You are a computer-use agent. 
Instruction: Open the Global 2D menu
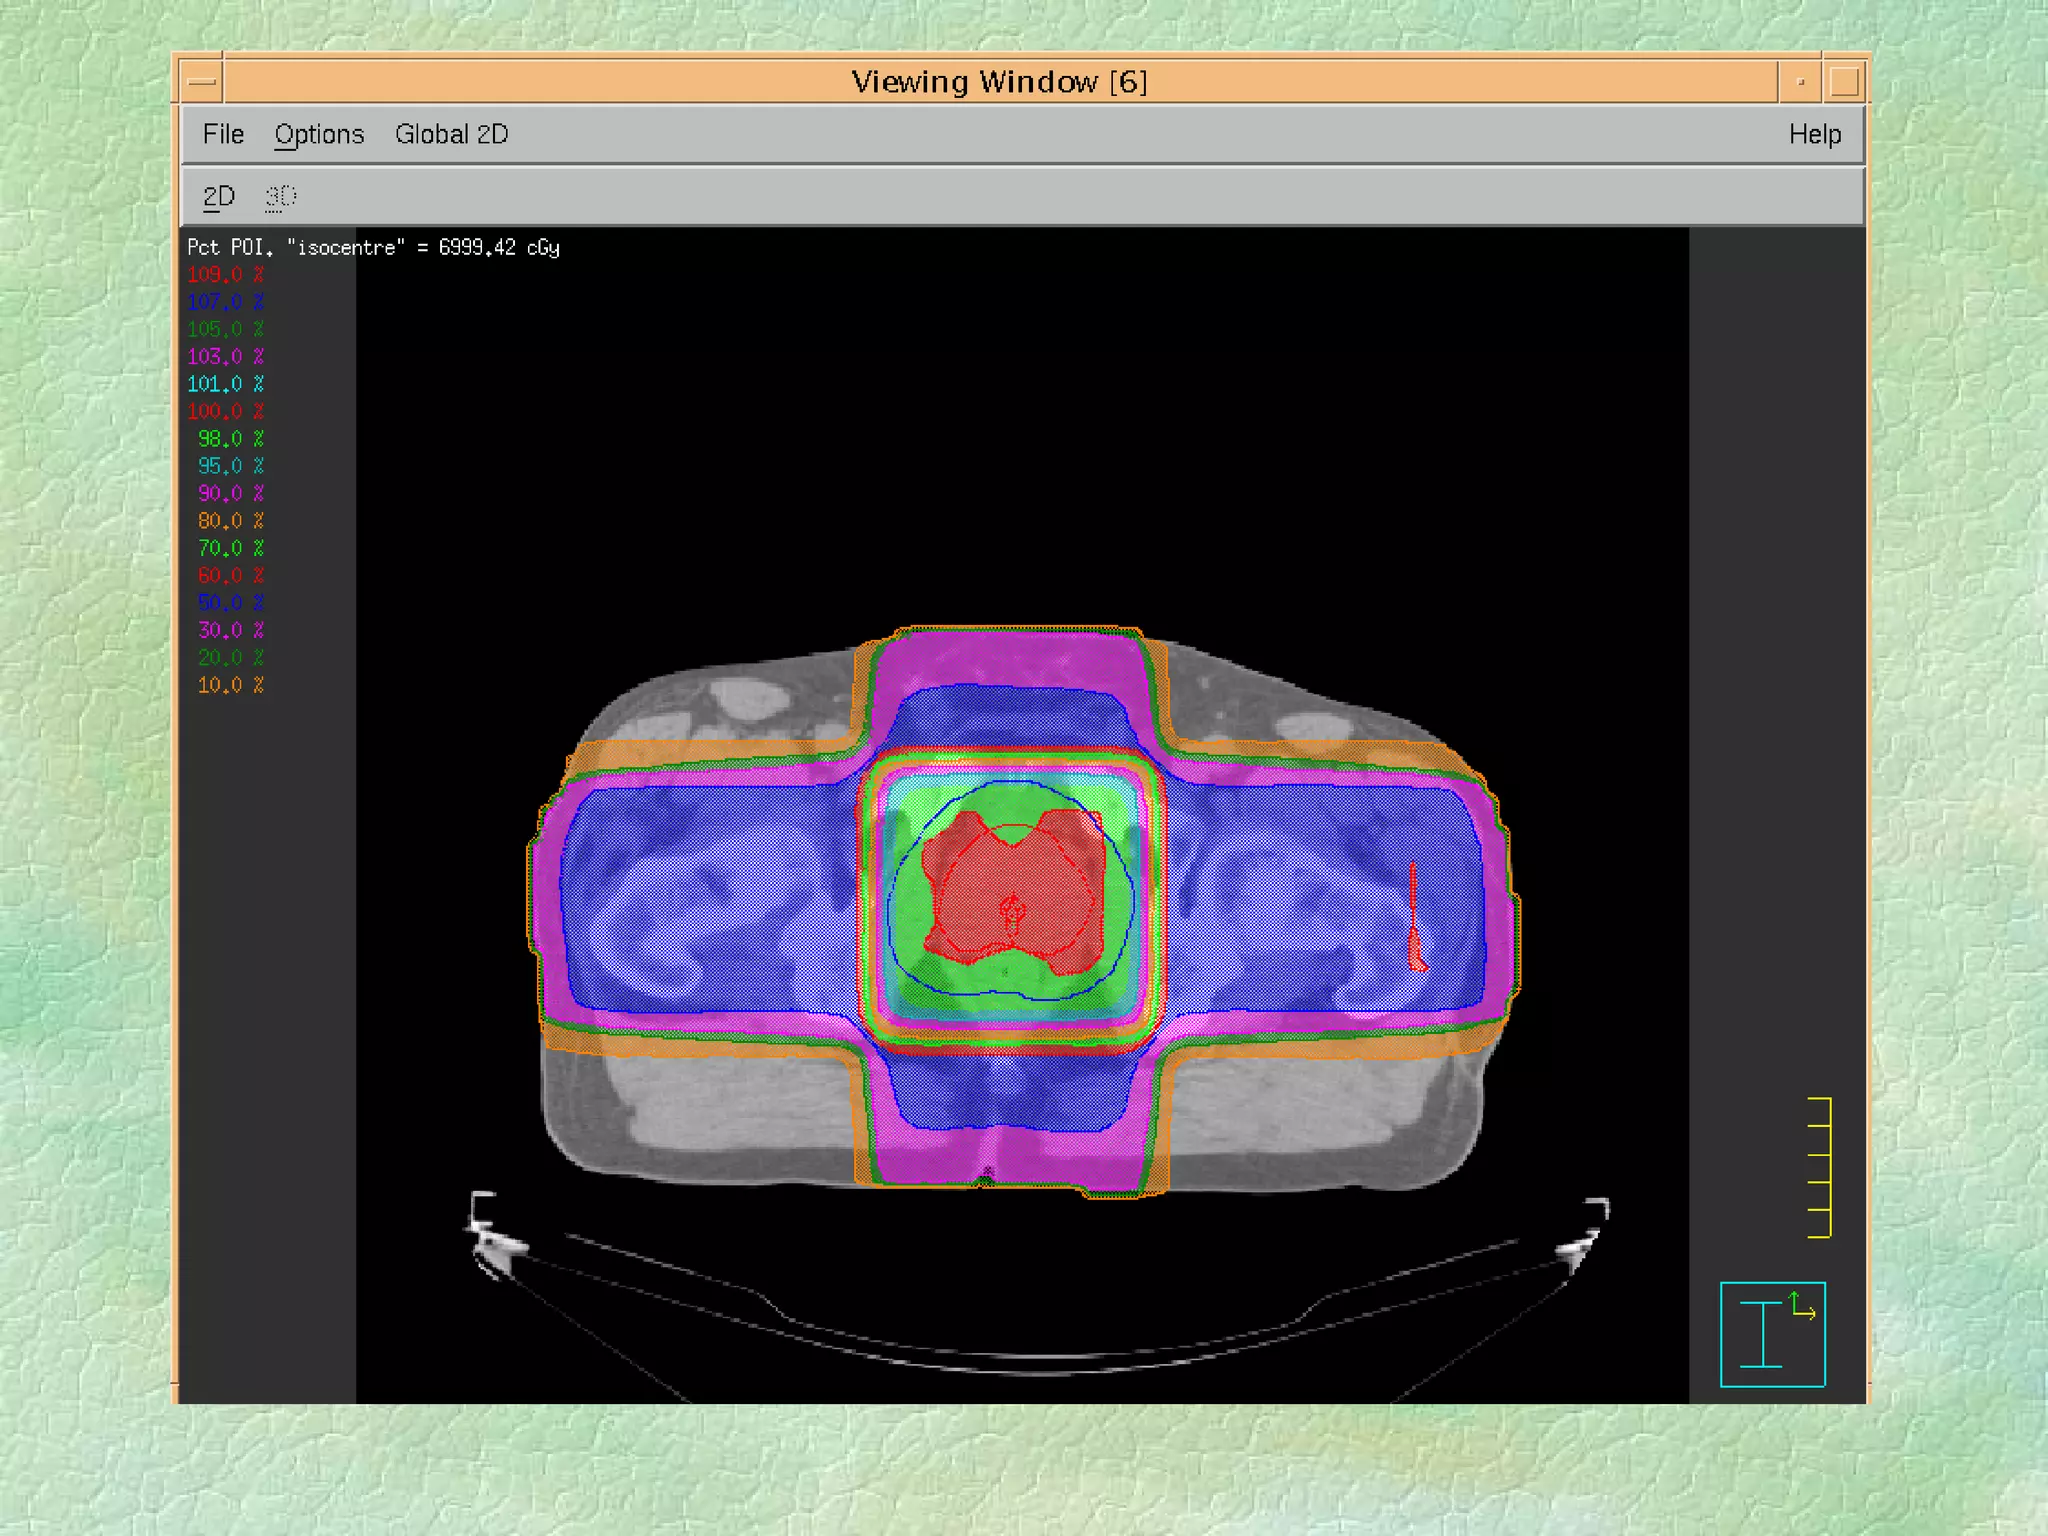tap(451, 134)
